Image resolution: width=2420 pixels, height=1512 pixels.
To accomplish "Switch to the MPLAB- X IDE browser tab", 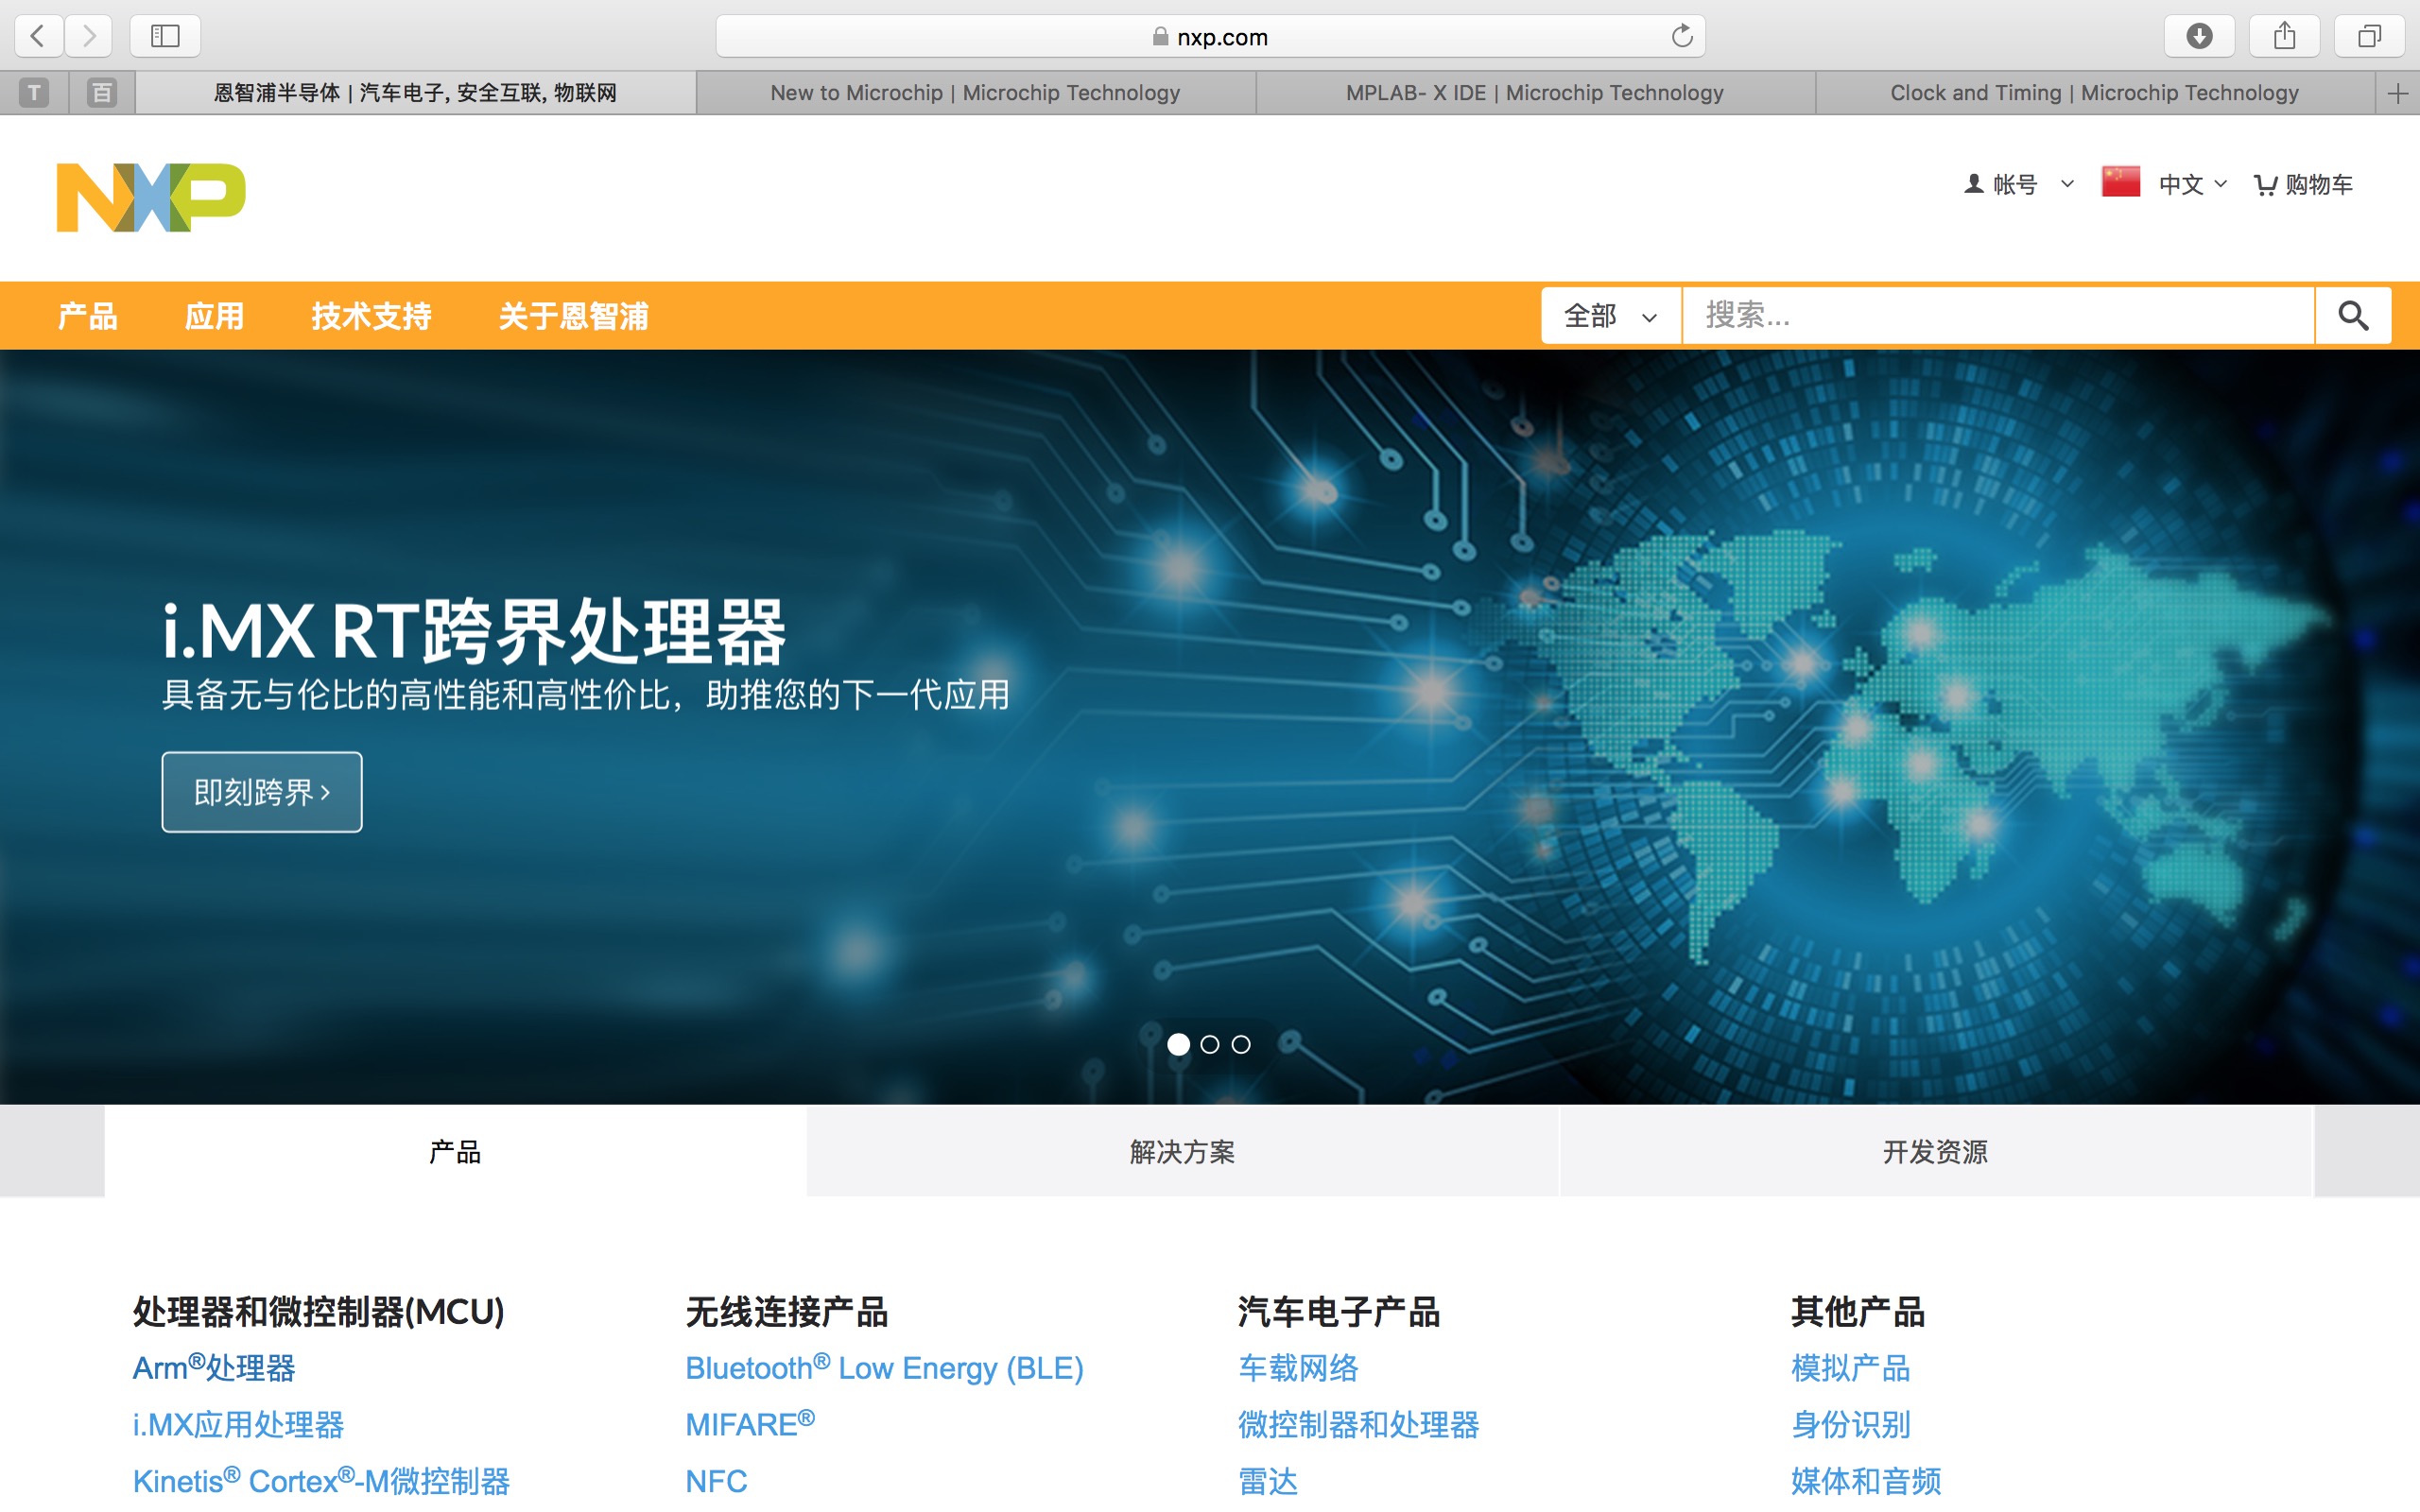I will [x=1534, y=92].
